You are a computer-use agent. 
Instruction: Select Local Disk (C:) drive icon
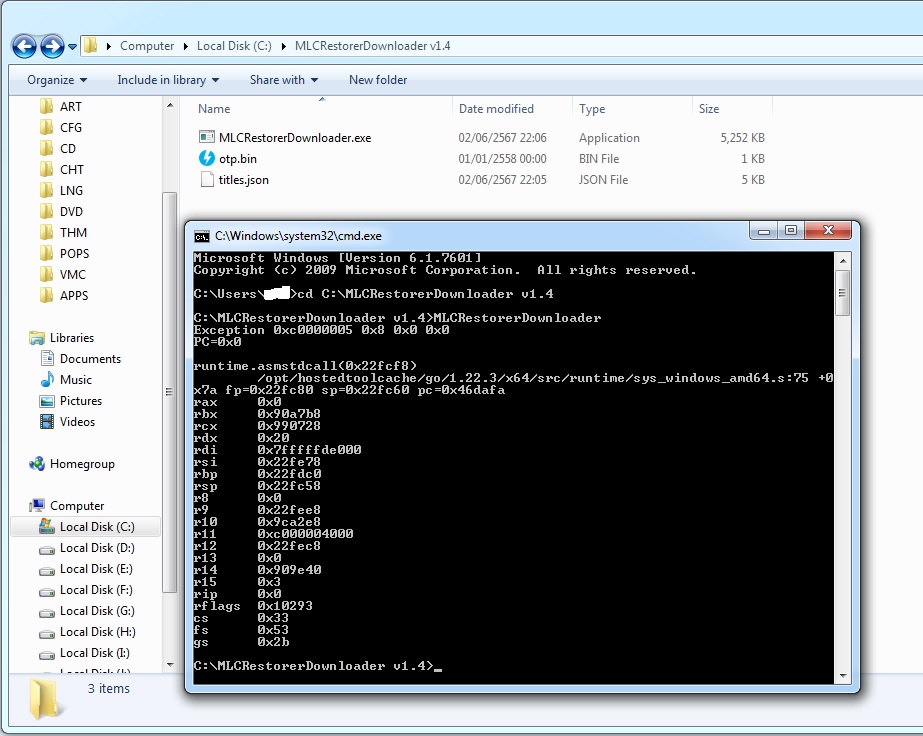[x=47, y=526]
